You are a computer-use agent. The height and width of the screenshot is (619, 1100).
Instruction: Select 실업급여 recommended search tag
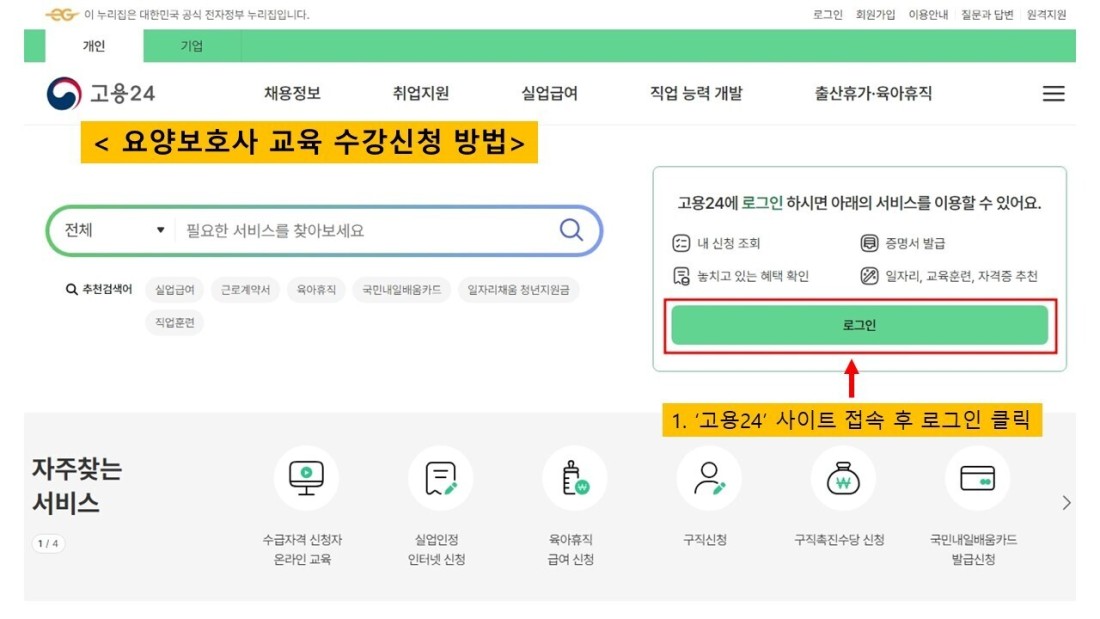pos(175,290)
